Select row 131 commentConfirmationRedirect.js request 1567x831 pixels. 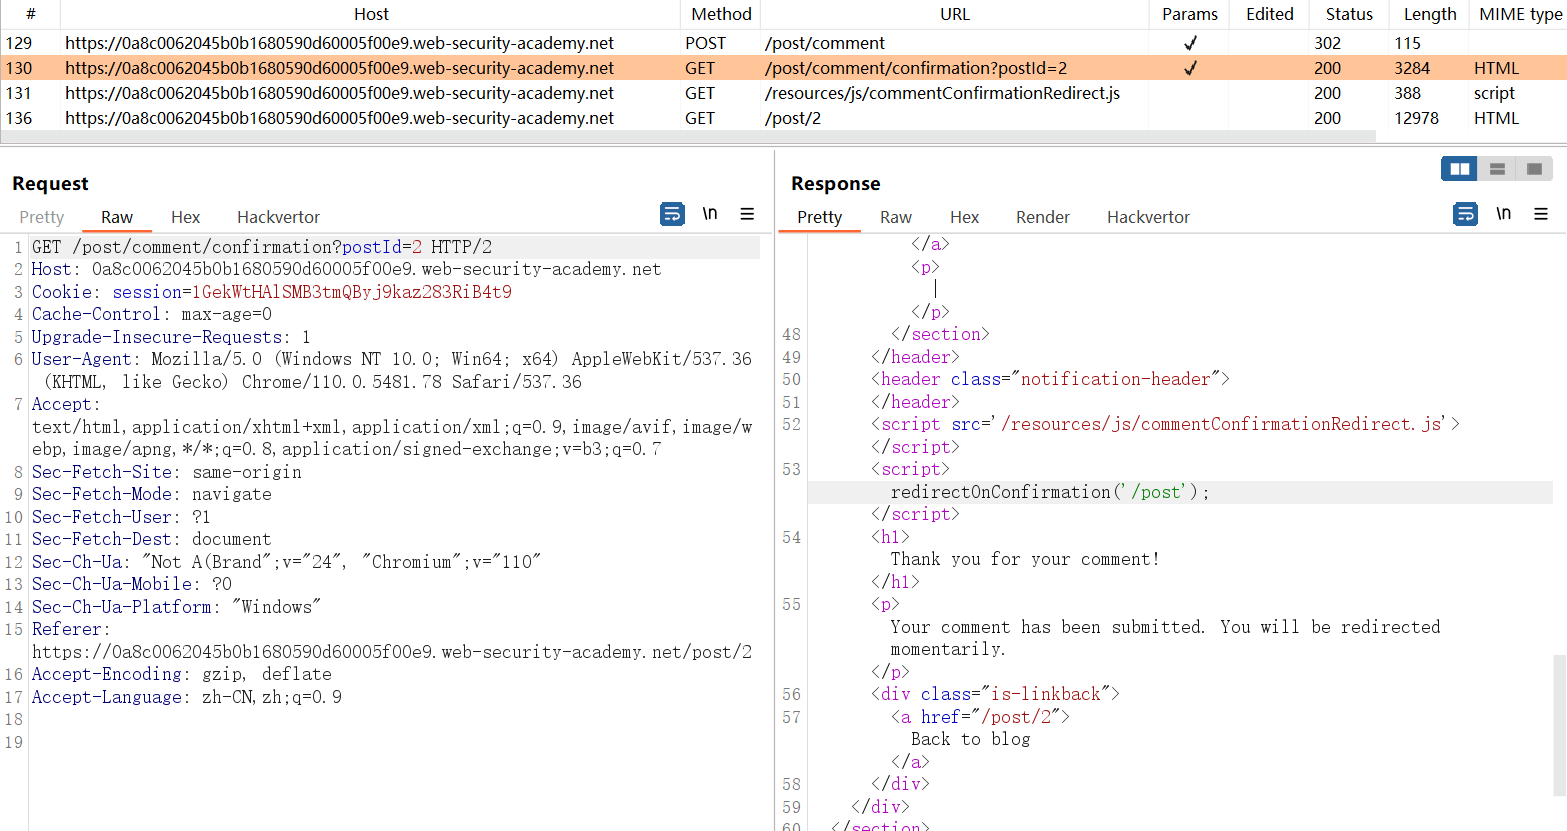click(942, 93)
